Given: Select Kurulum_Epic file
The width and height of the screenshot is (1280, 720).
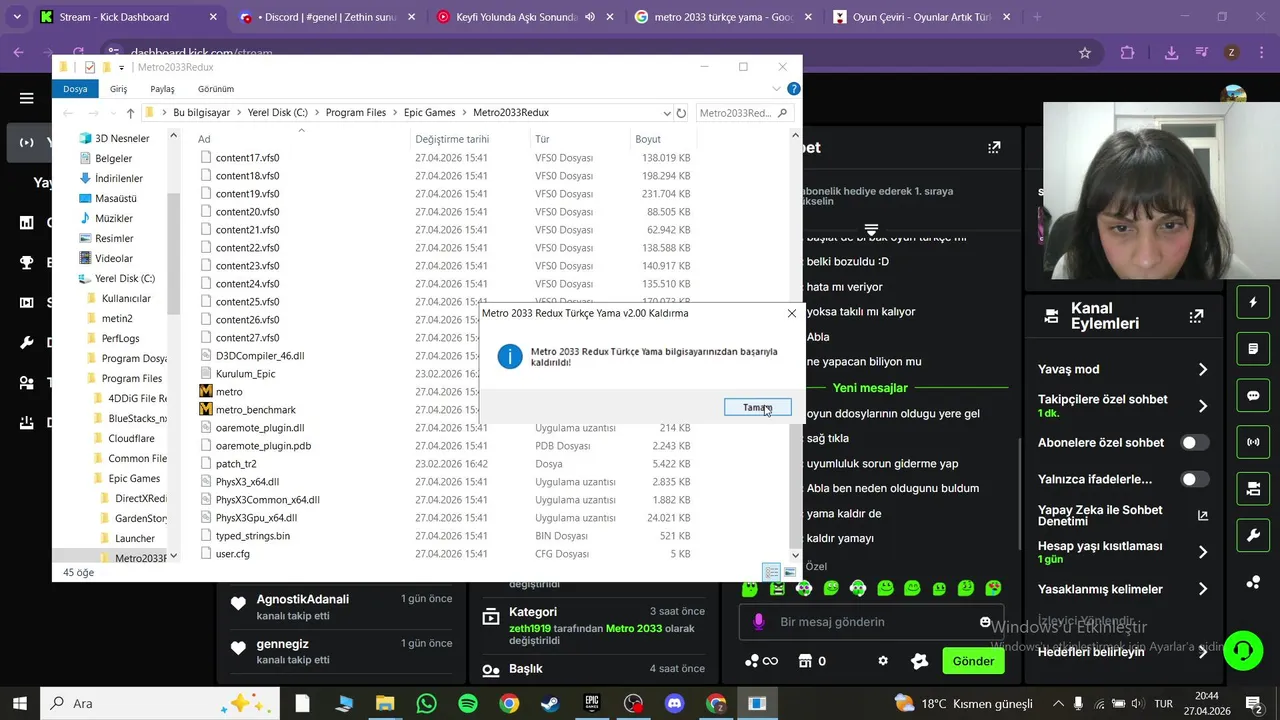Looking at the screenshot, I should tap(245, 374).
